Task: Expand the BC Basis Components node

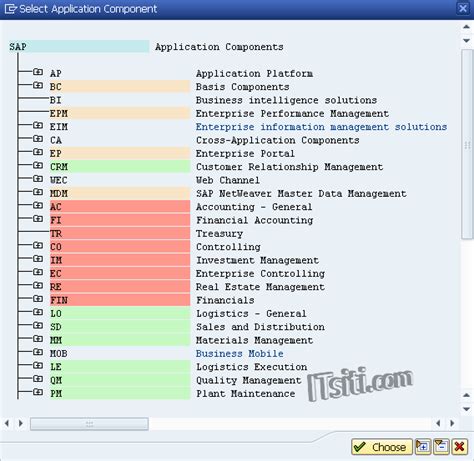Action: [38, 85]
